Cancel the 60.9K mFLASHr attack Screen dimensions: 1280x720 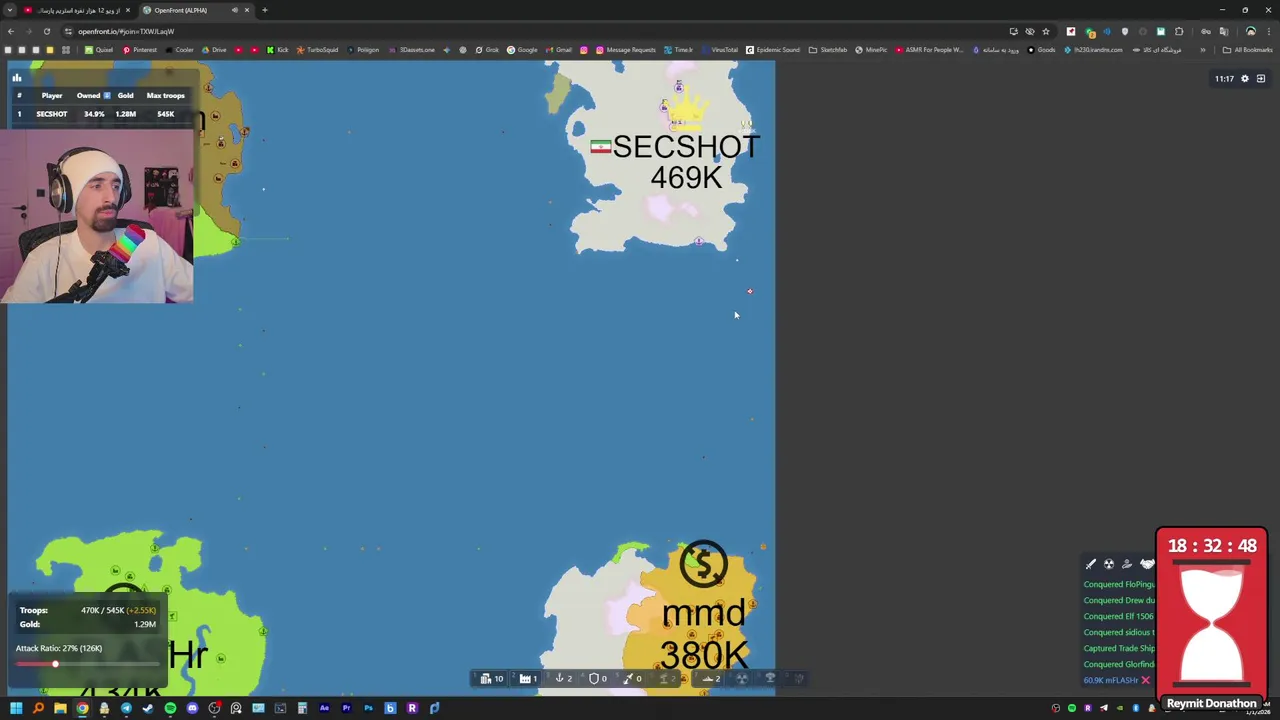pyautogui.click(x=1145, y=680)
